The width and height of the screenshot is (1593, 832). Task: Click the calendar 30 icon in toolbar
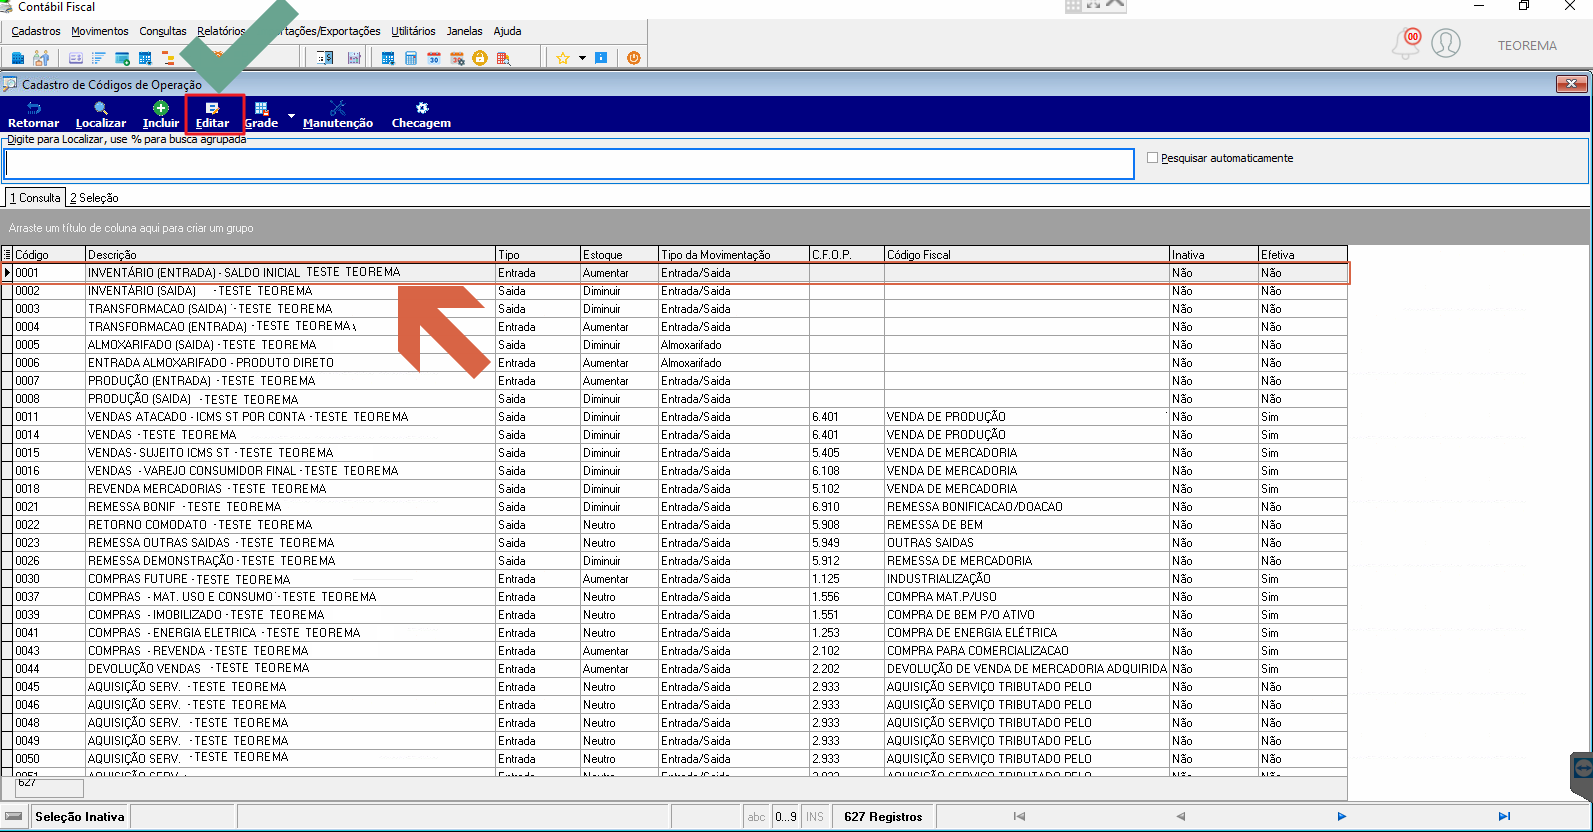(434, 58)
